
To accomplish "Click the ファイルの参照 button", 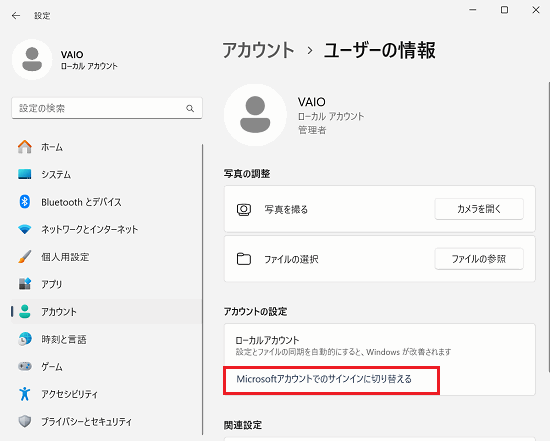I will click(x=479, y=259).
